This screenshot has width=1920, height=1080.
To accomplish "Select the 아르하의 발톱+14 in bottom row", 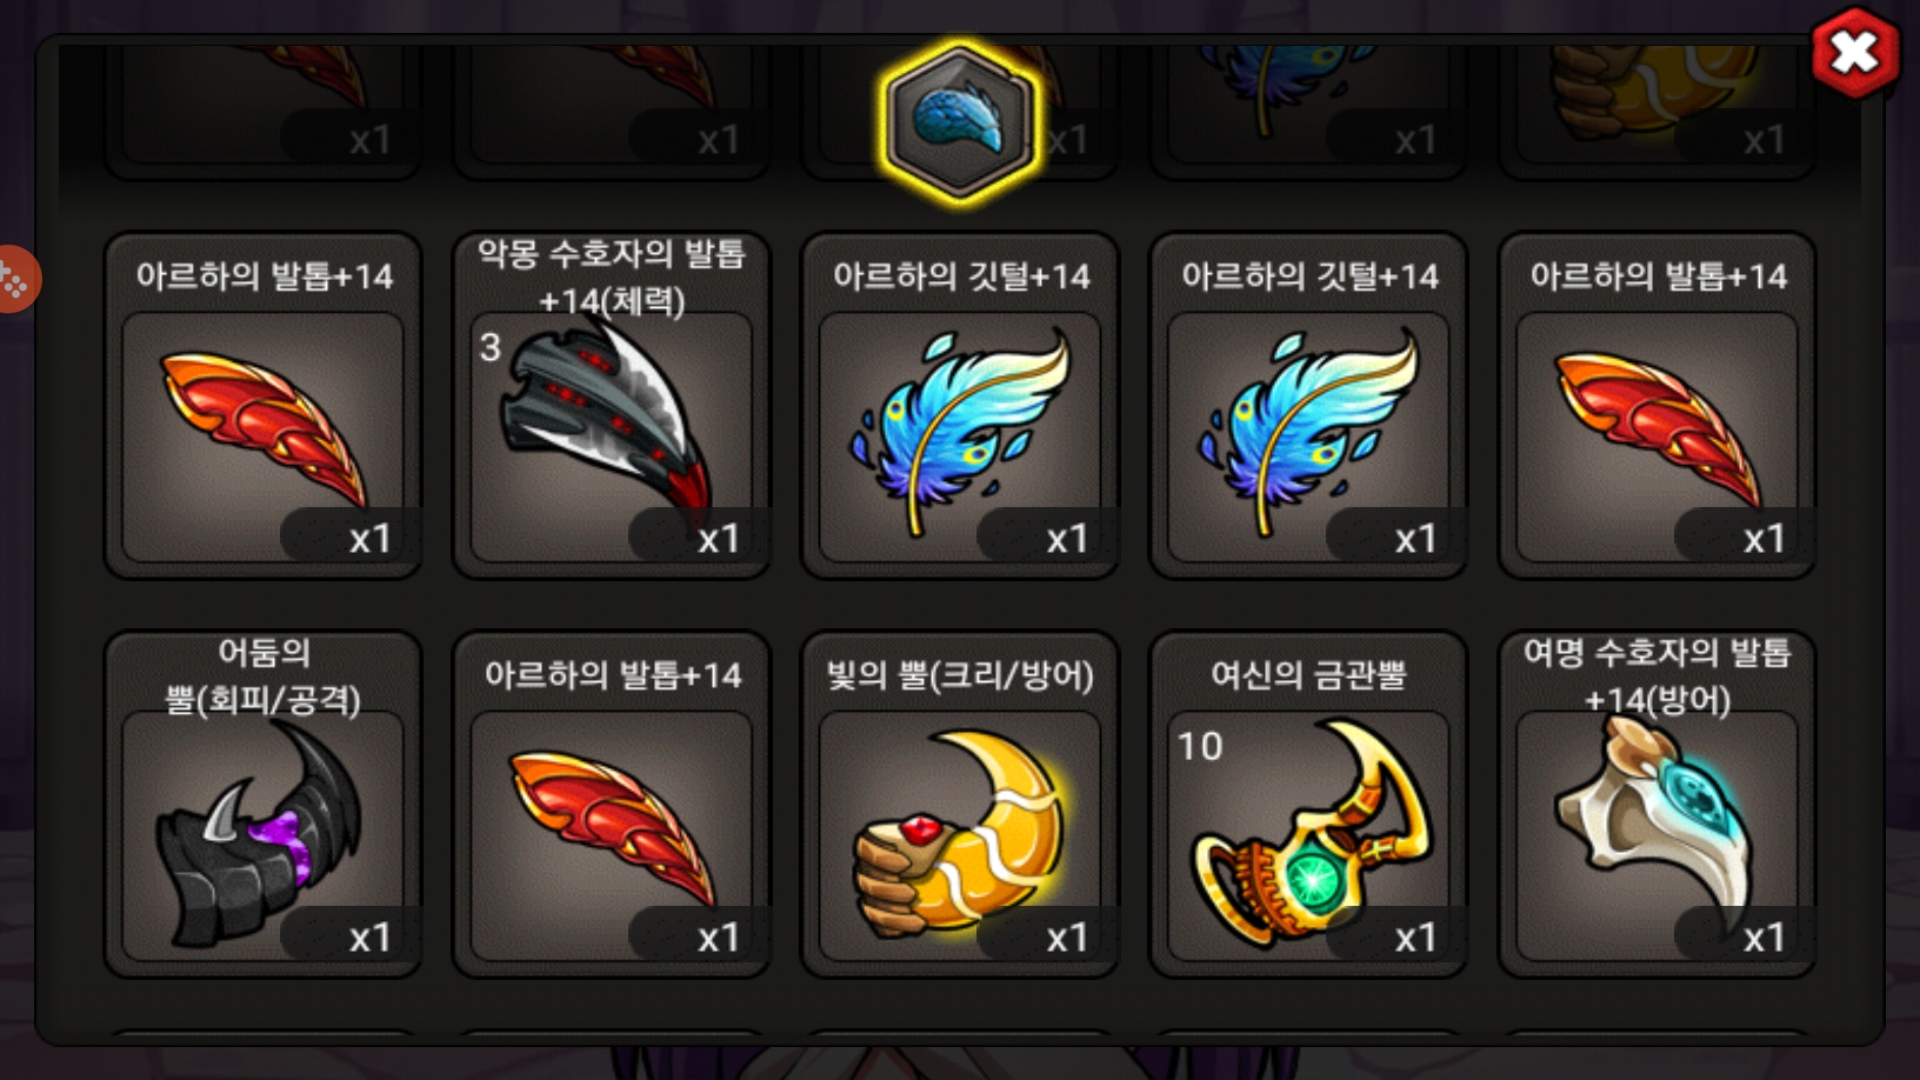I will (611, 804).
